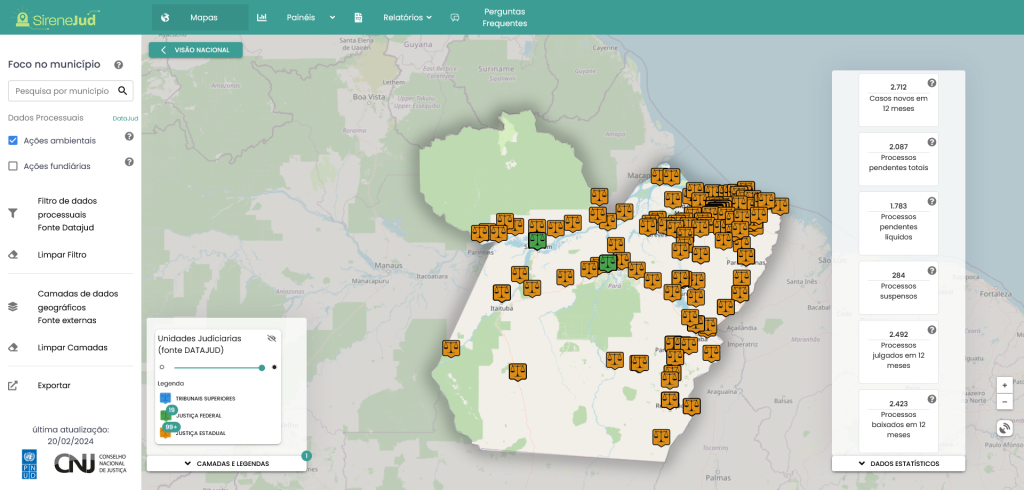This screenshot has height=490, width=1024.
Task: Hide the Unidades Judiciarias layer
Action: click(272, 338)
